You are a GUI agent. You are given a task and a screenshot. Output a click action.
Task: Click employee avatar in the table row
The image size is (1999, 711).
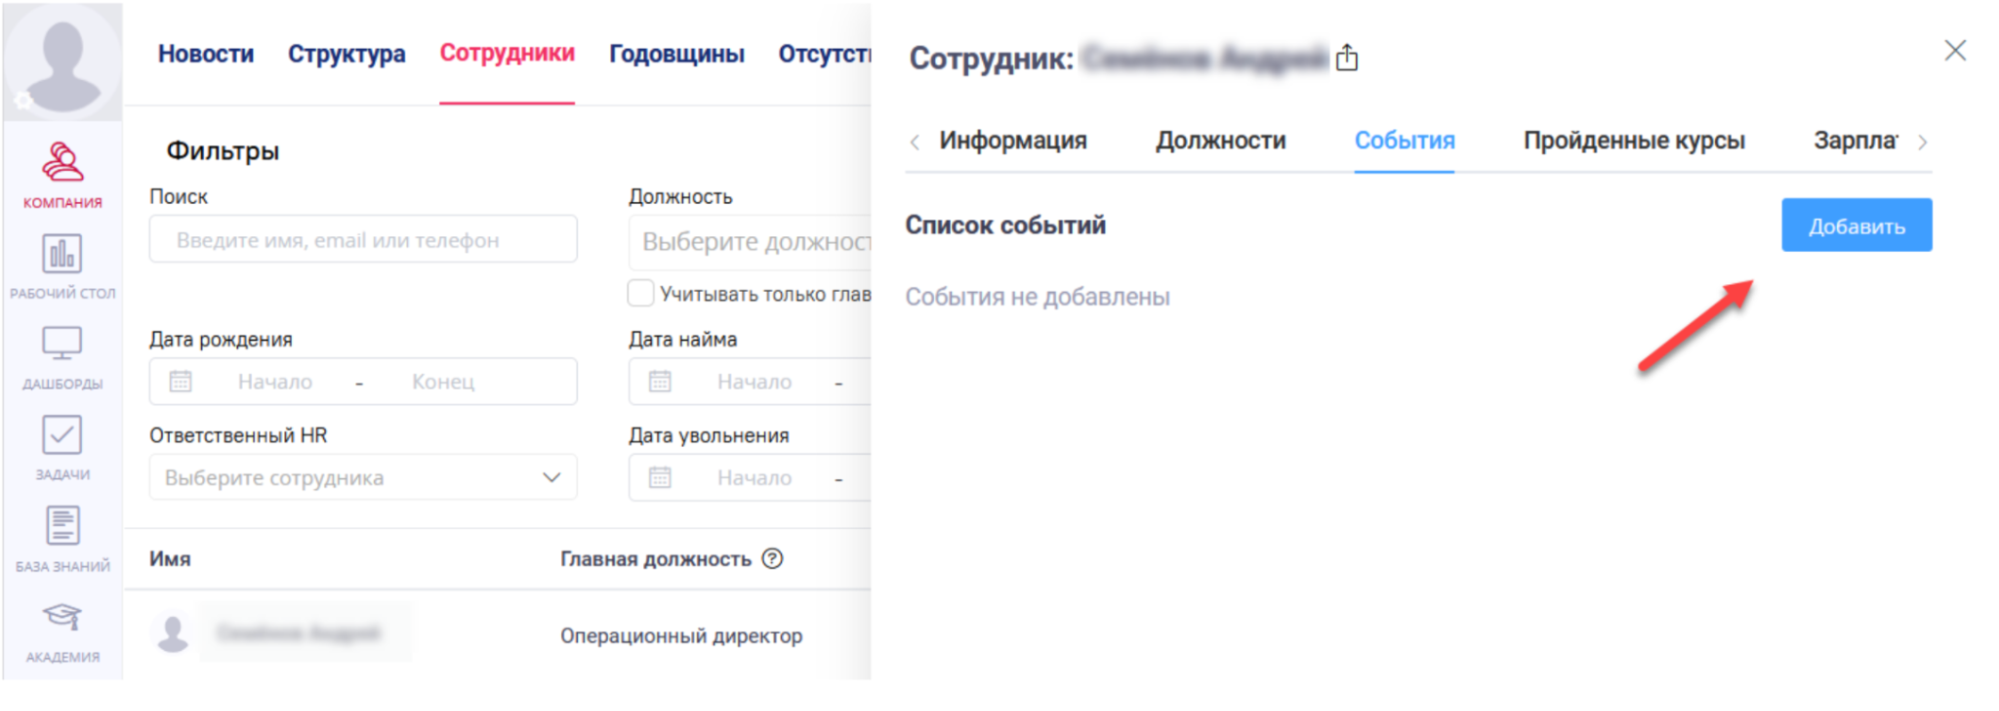[x=173, y=633]
